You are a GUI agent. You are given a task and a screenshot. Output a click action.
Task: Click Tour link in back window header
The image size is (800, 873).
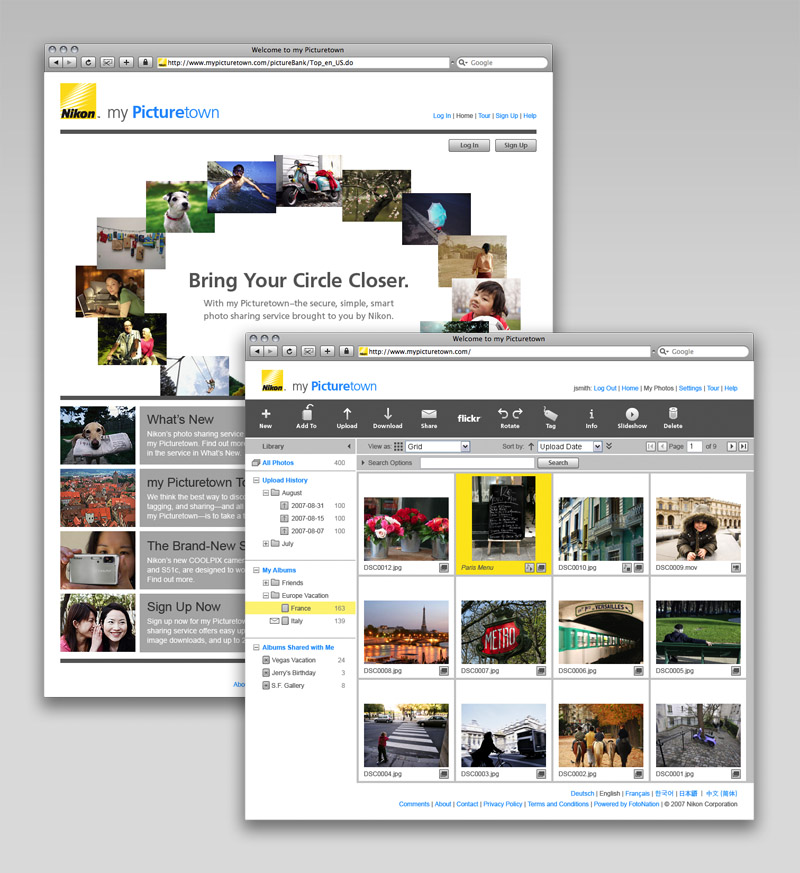tap(484, 116)
